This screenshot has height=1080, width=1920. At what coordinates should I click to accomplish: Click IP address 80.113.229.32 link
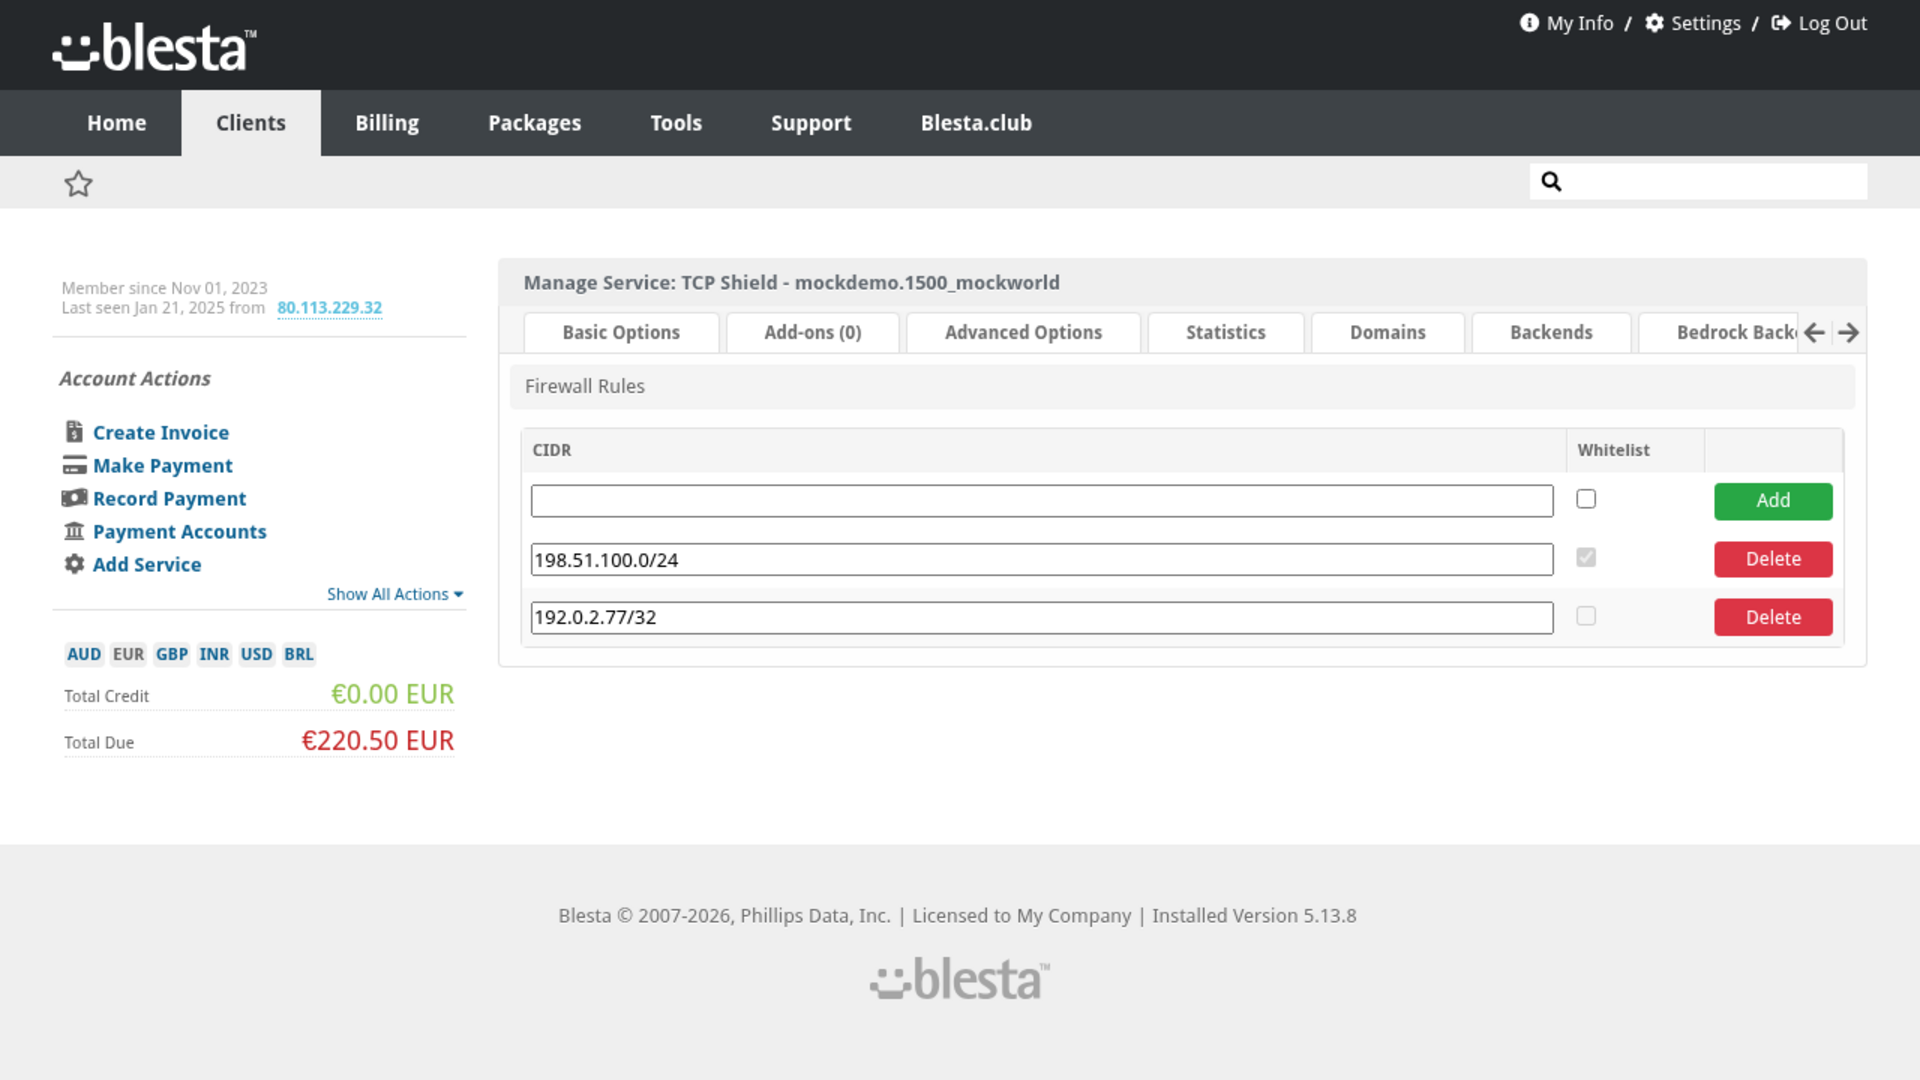(x=329, y=308)
